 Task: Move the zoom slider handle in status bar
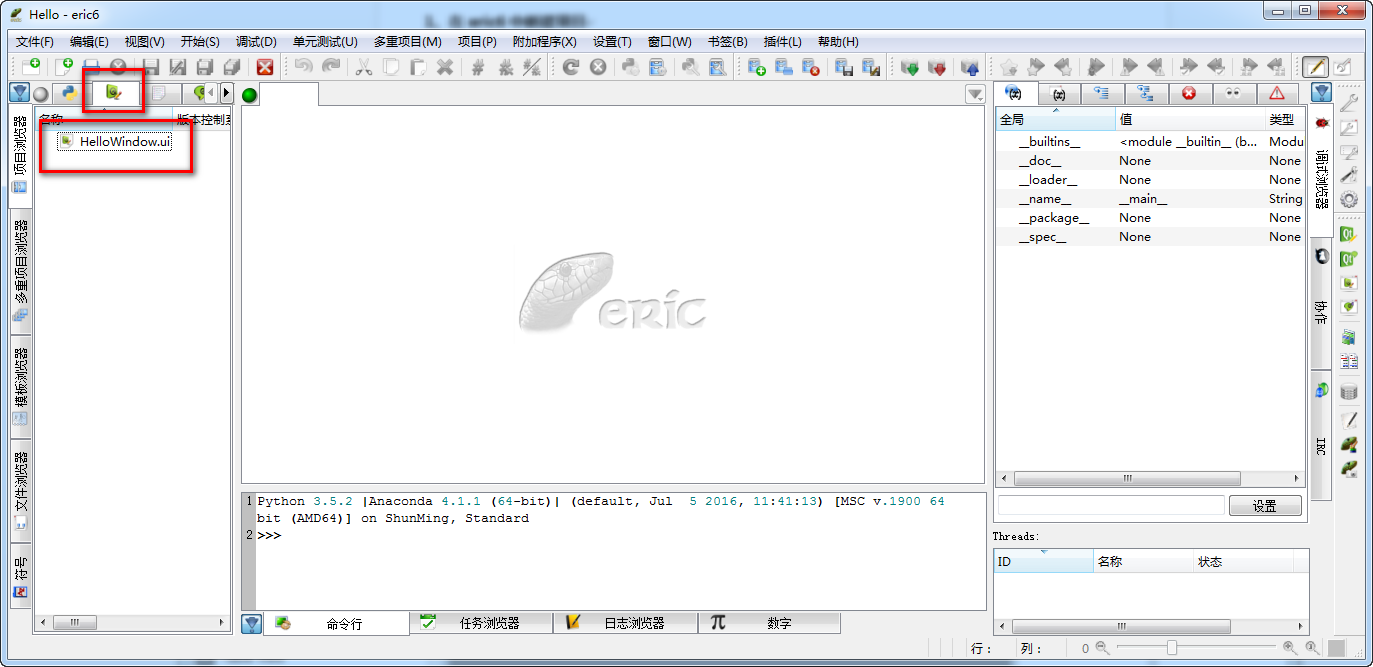(1171, 648)
